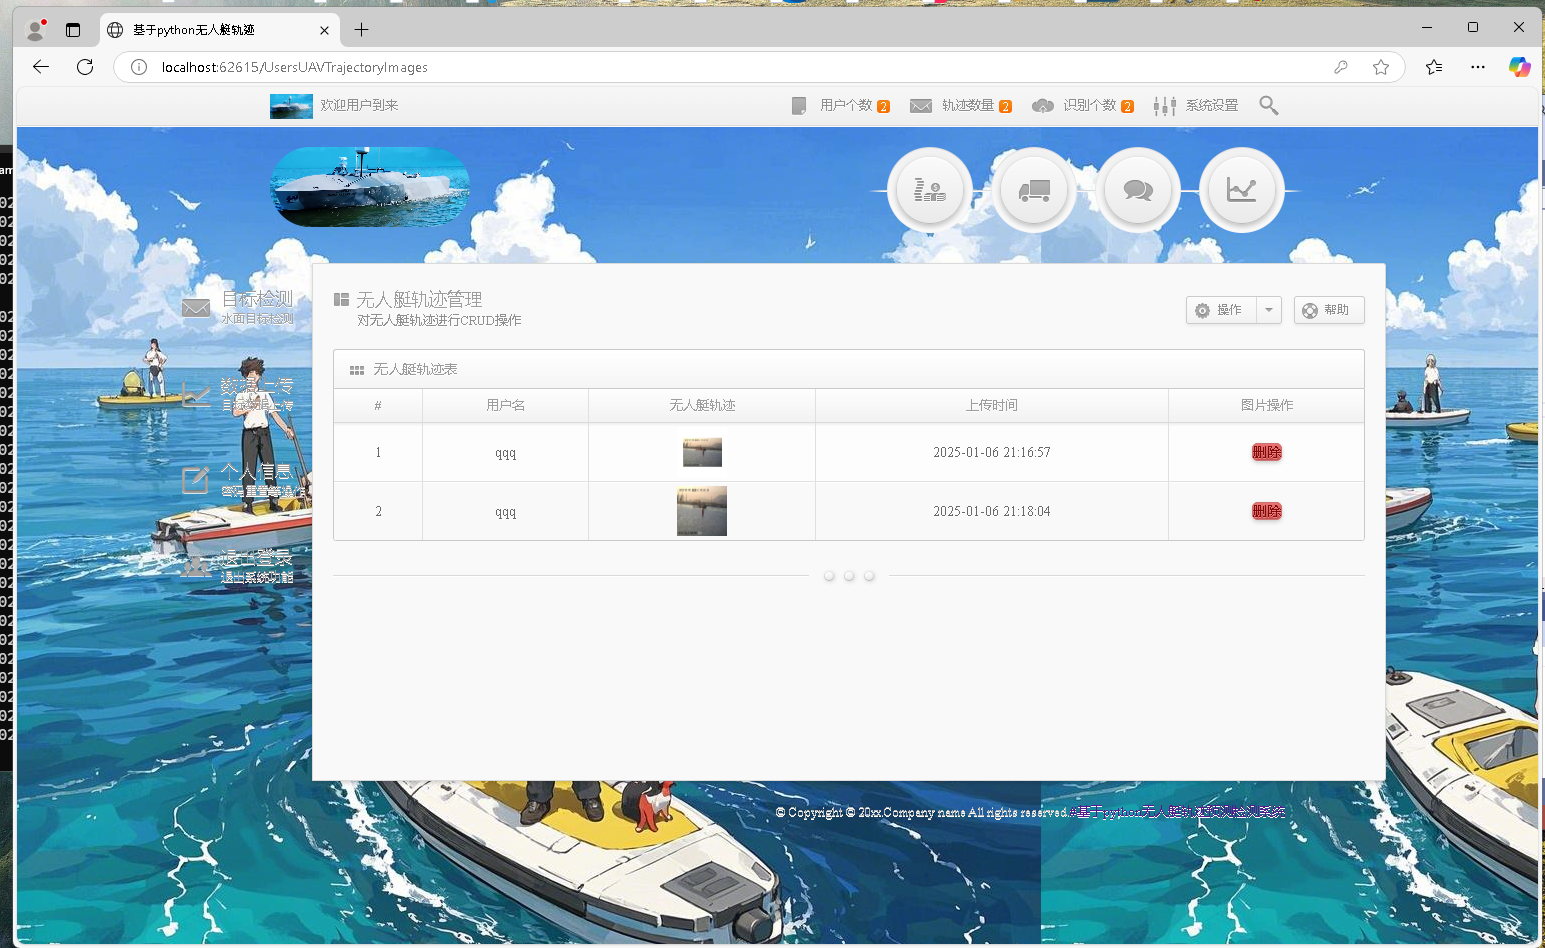This screenshot has width=1545, height=948.
Task: Open the Copilot icon in the browser toolbar
Action: (1520, 67)
